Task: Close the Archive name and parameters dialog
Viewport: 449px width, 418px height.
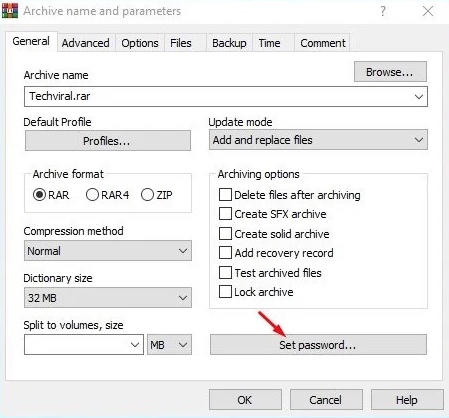Action: pyautogui.click(x=428, y=11)
